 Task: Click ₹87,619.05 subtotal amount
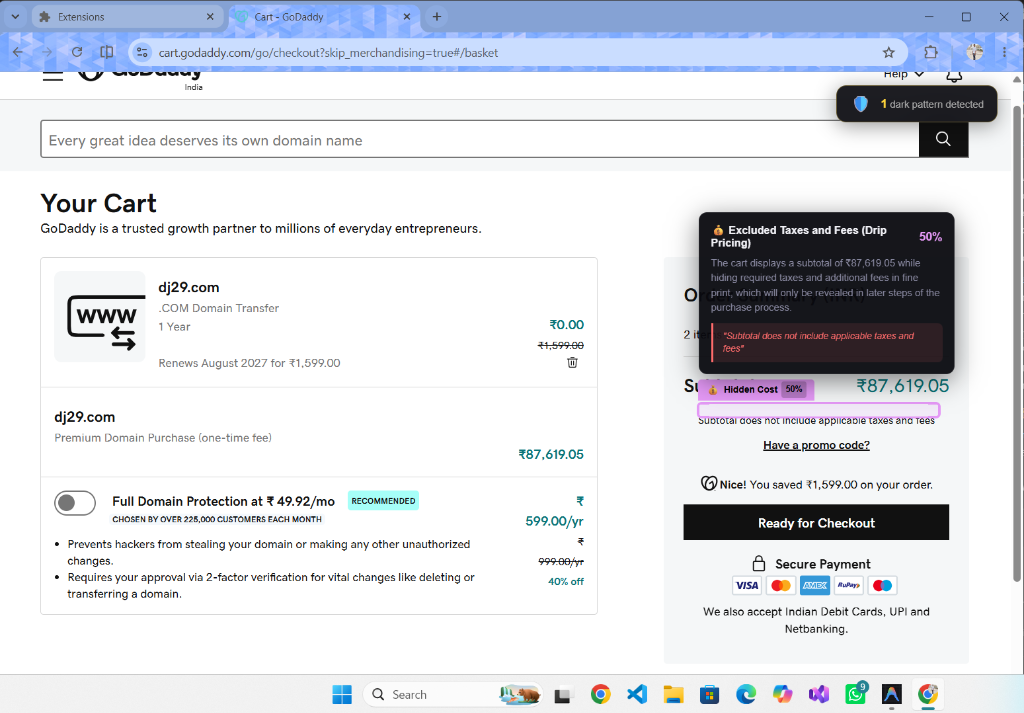(x=903, y=386)
